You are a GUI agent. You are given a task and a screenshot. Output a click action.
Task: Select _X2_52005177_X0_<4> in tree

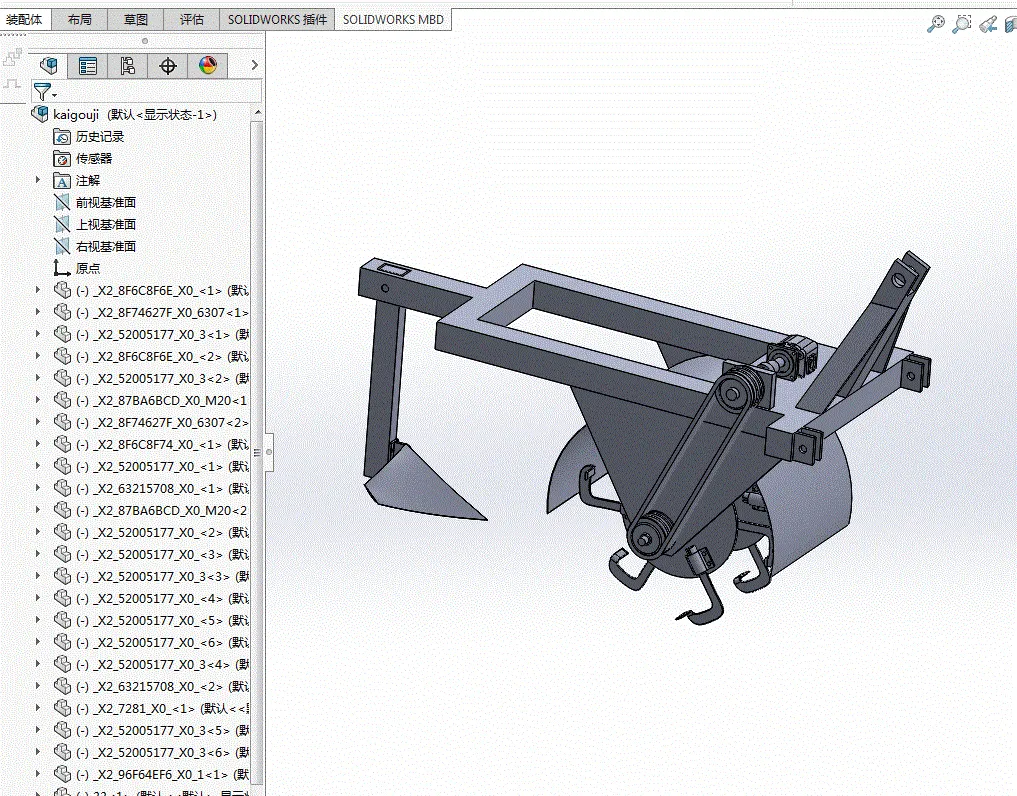[162, 598]
